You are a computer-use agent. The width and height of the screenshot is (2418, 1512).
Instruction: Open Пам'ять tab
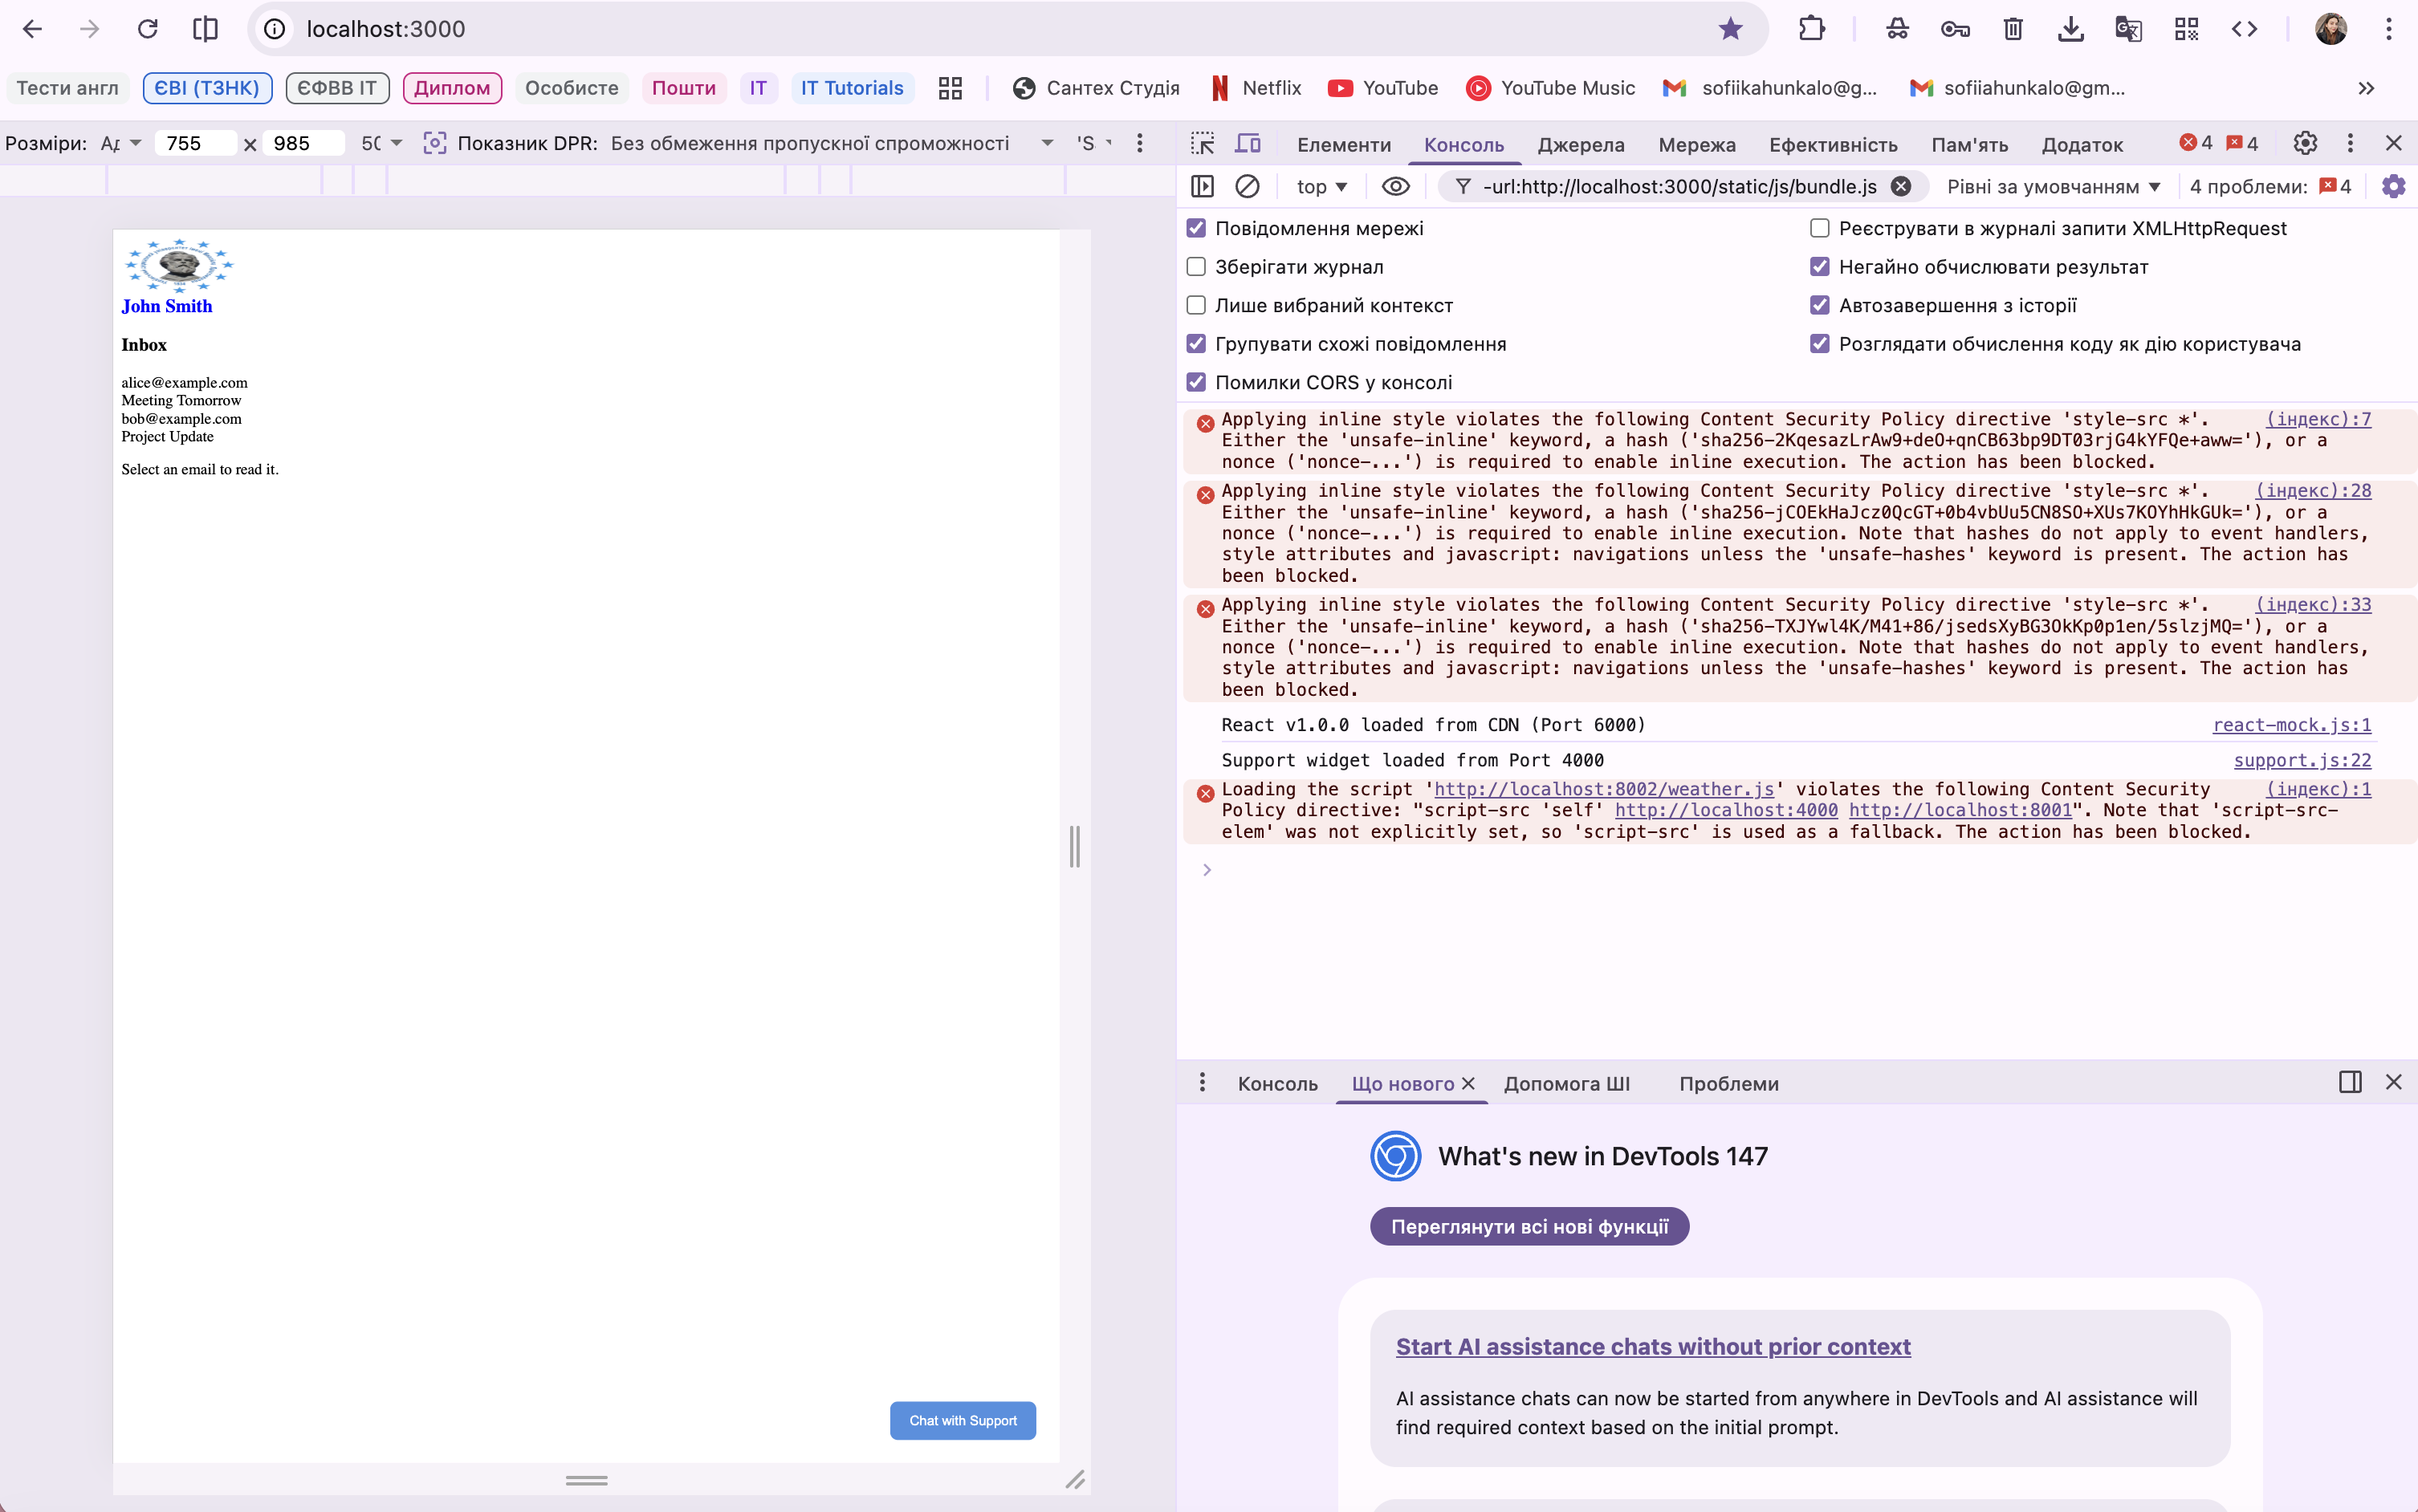[1969, 145]
